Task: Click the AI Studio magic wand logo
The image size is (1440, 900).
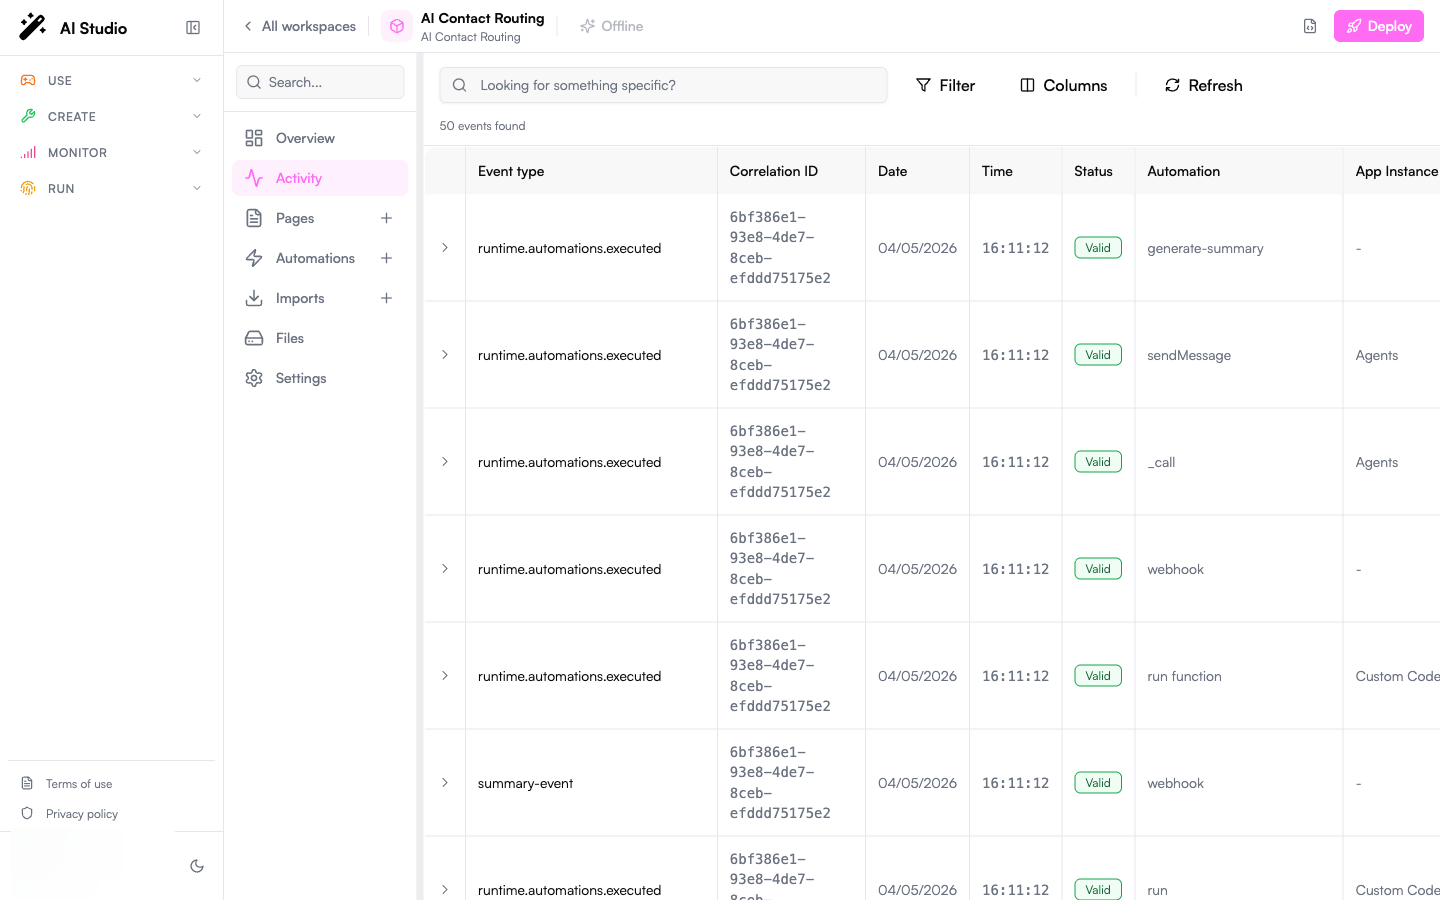Action: [x=33, y=27]
